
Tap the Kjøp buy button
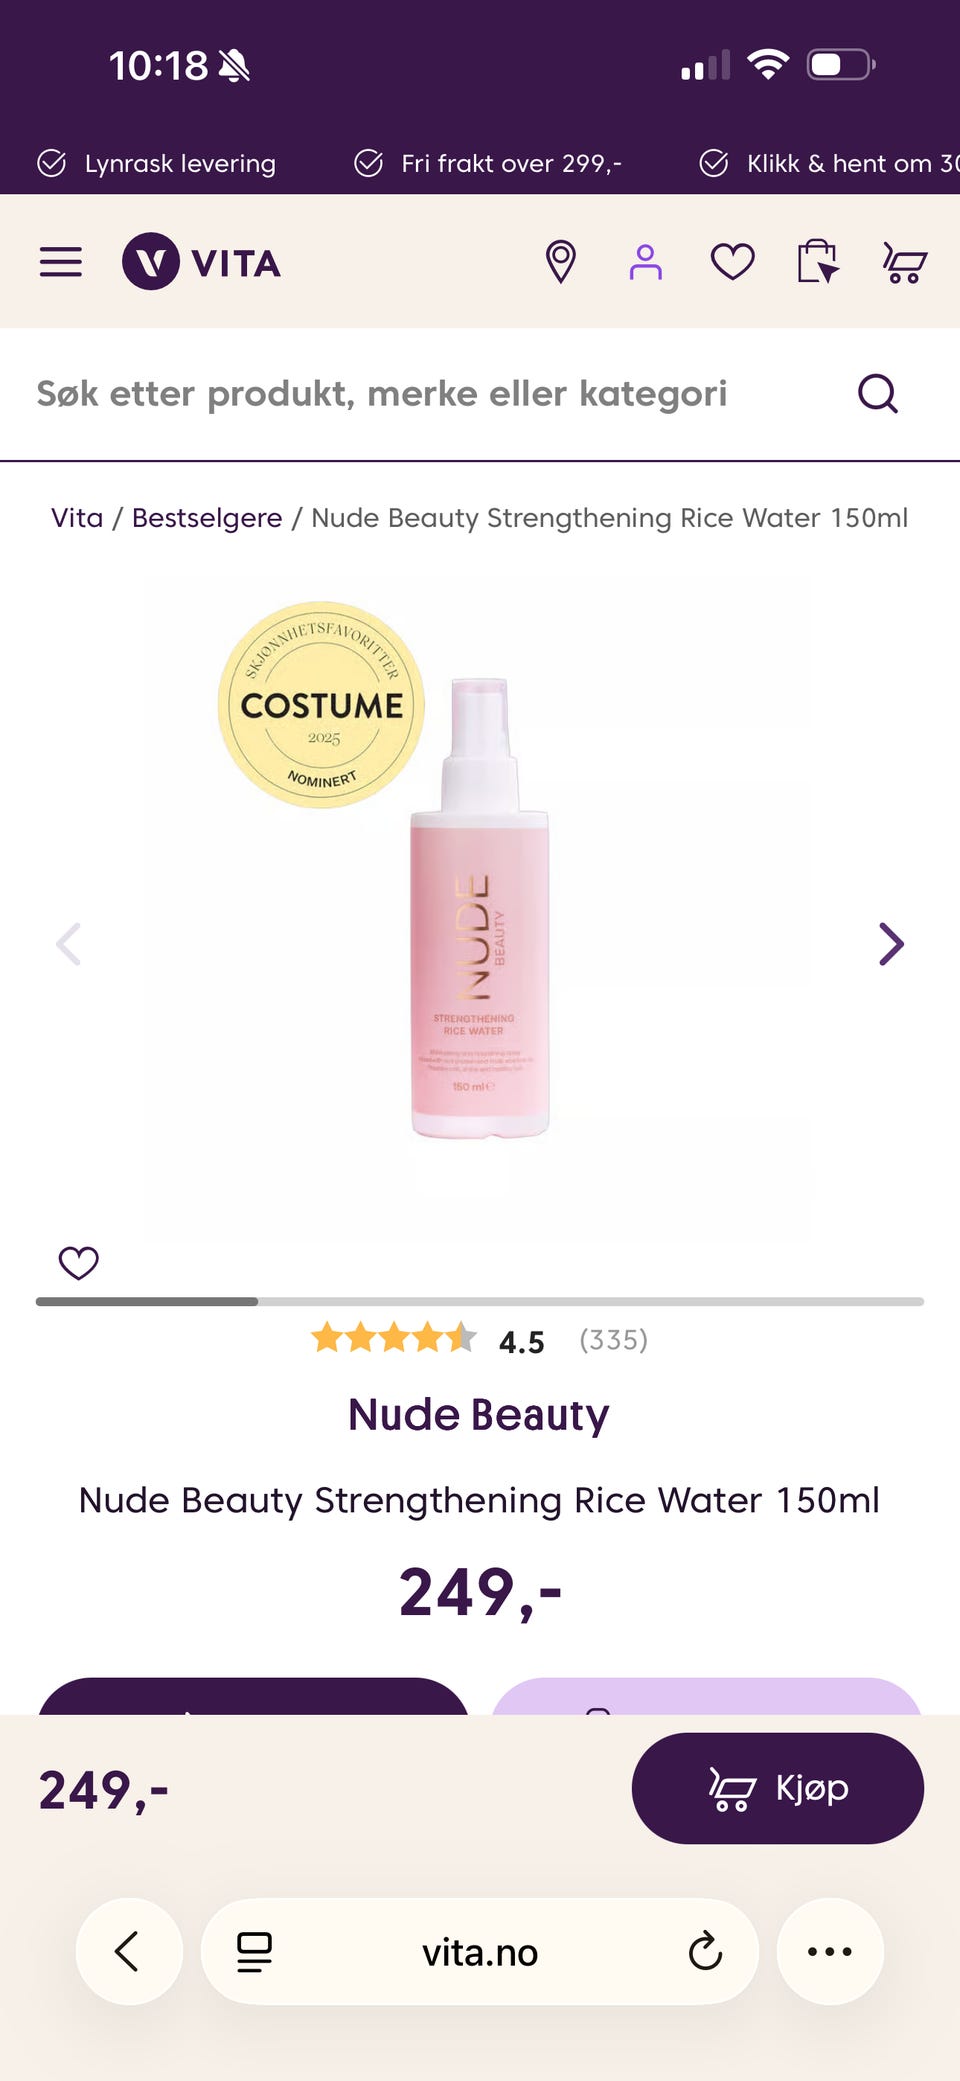point(778,1788)
